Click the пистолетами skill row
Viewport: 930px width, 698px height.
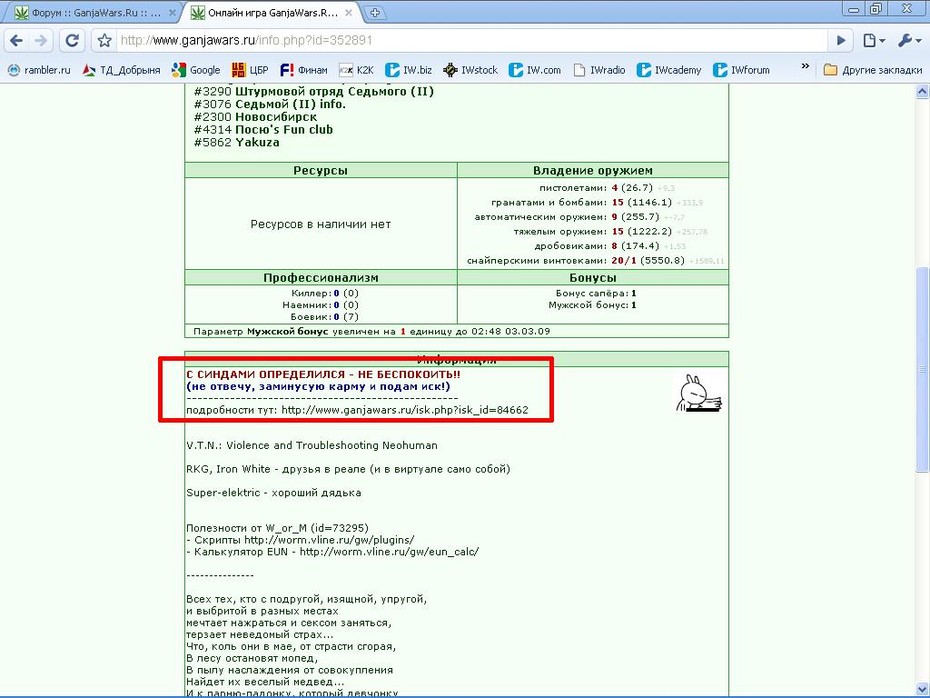pyautogui.click(x=607, y=188)
